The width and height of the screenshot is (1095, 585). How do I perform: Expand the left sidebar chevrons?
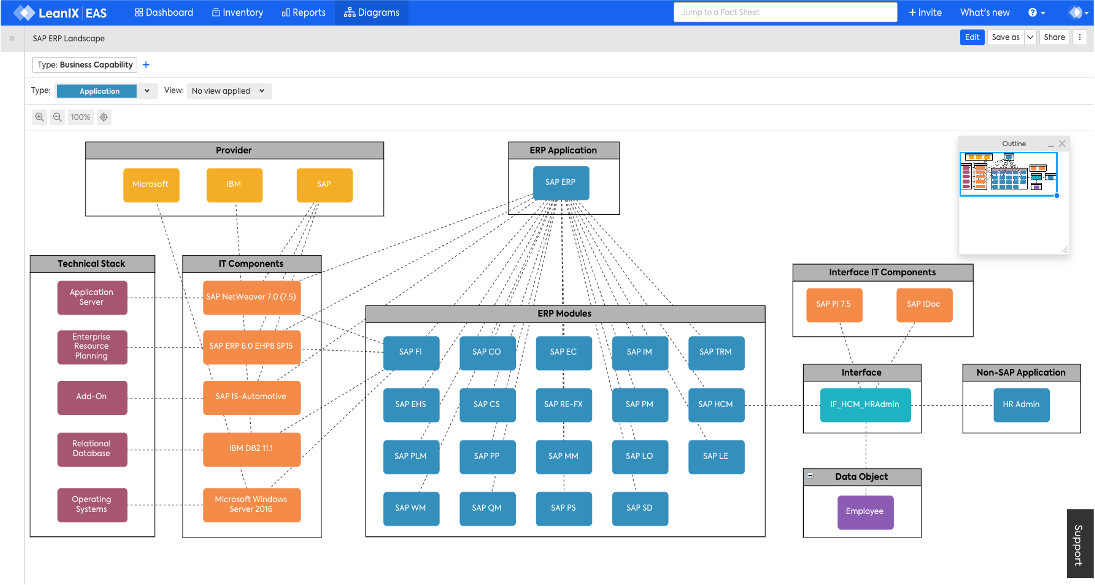pyautogui.click(x=10, y=38)
